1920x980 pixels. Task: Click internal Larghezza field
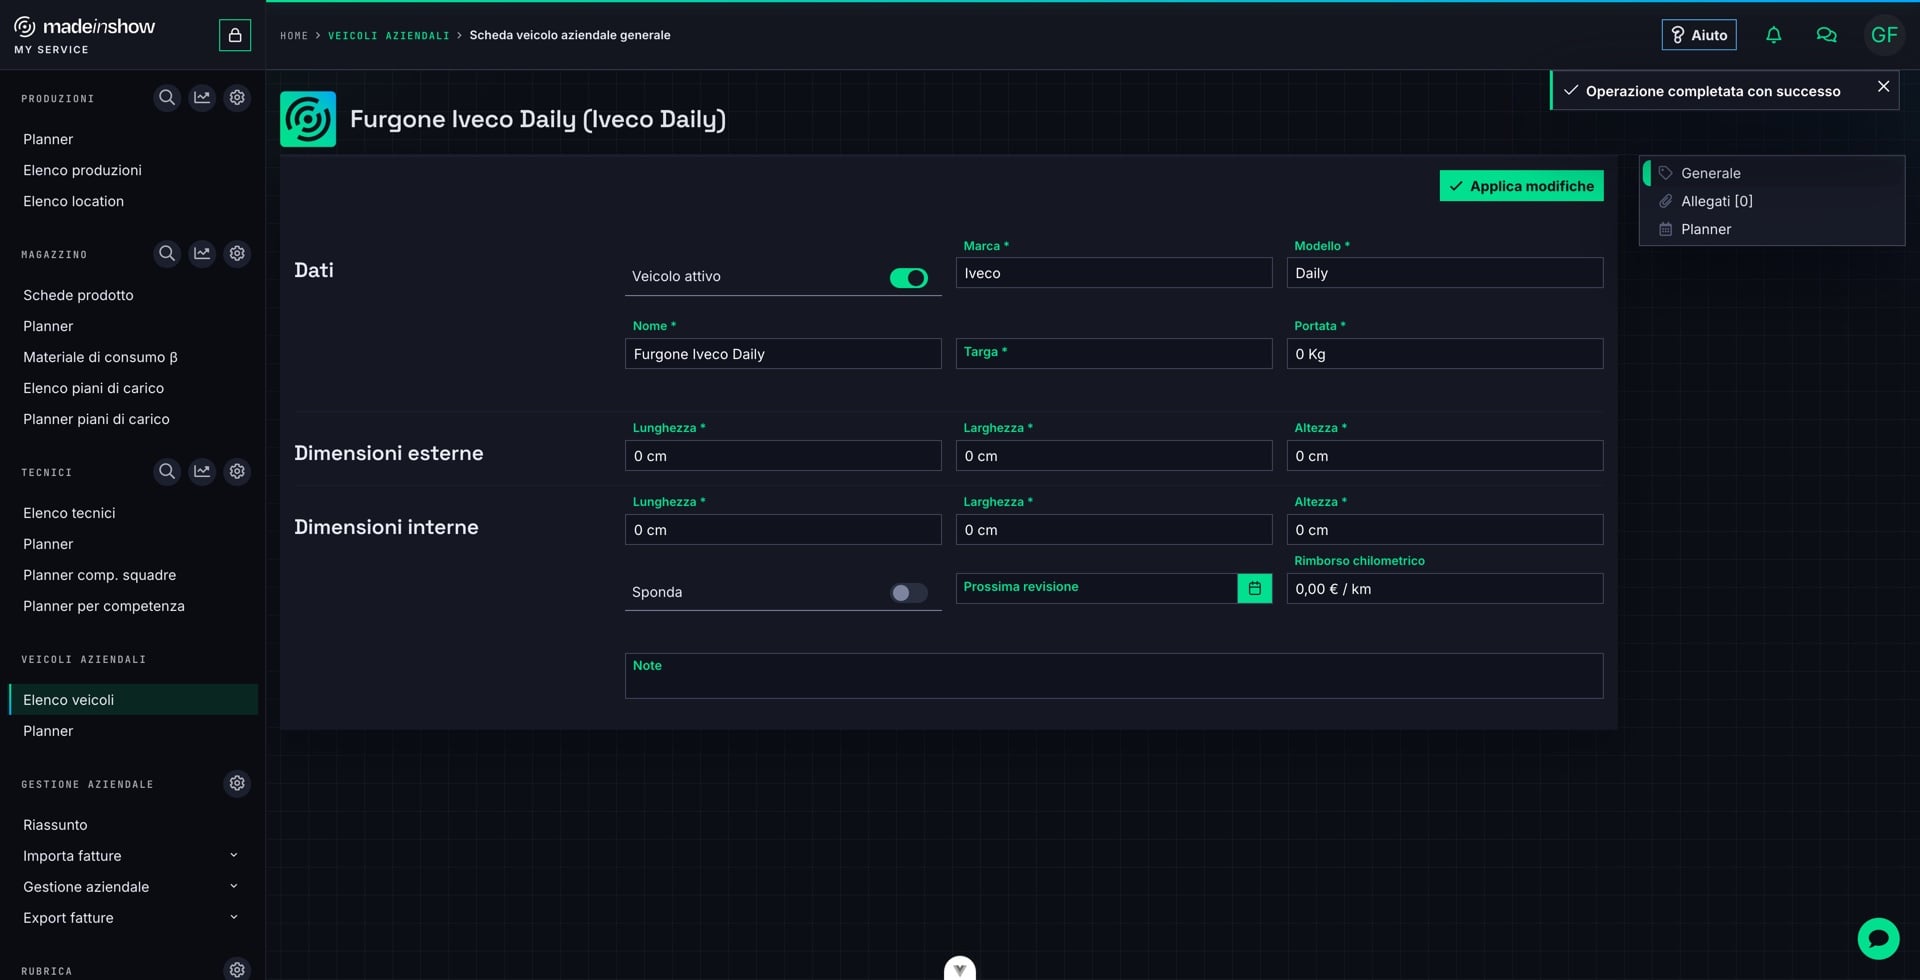pyautogui.click(x=1114, y=530)
